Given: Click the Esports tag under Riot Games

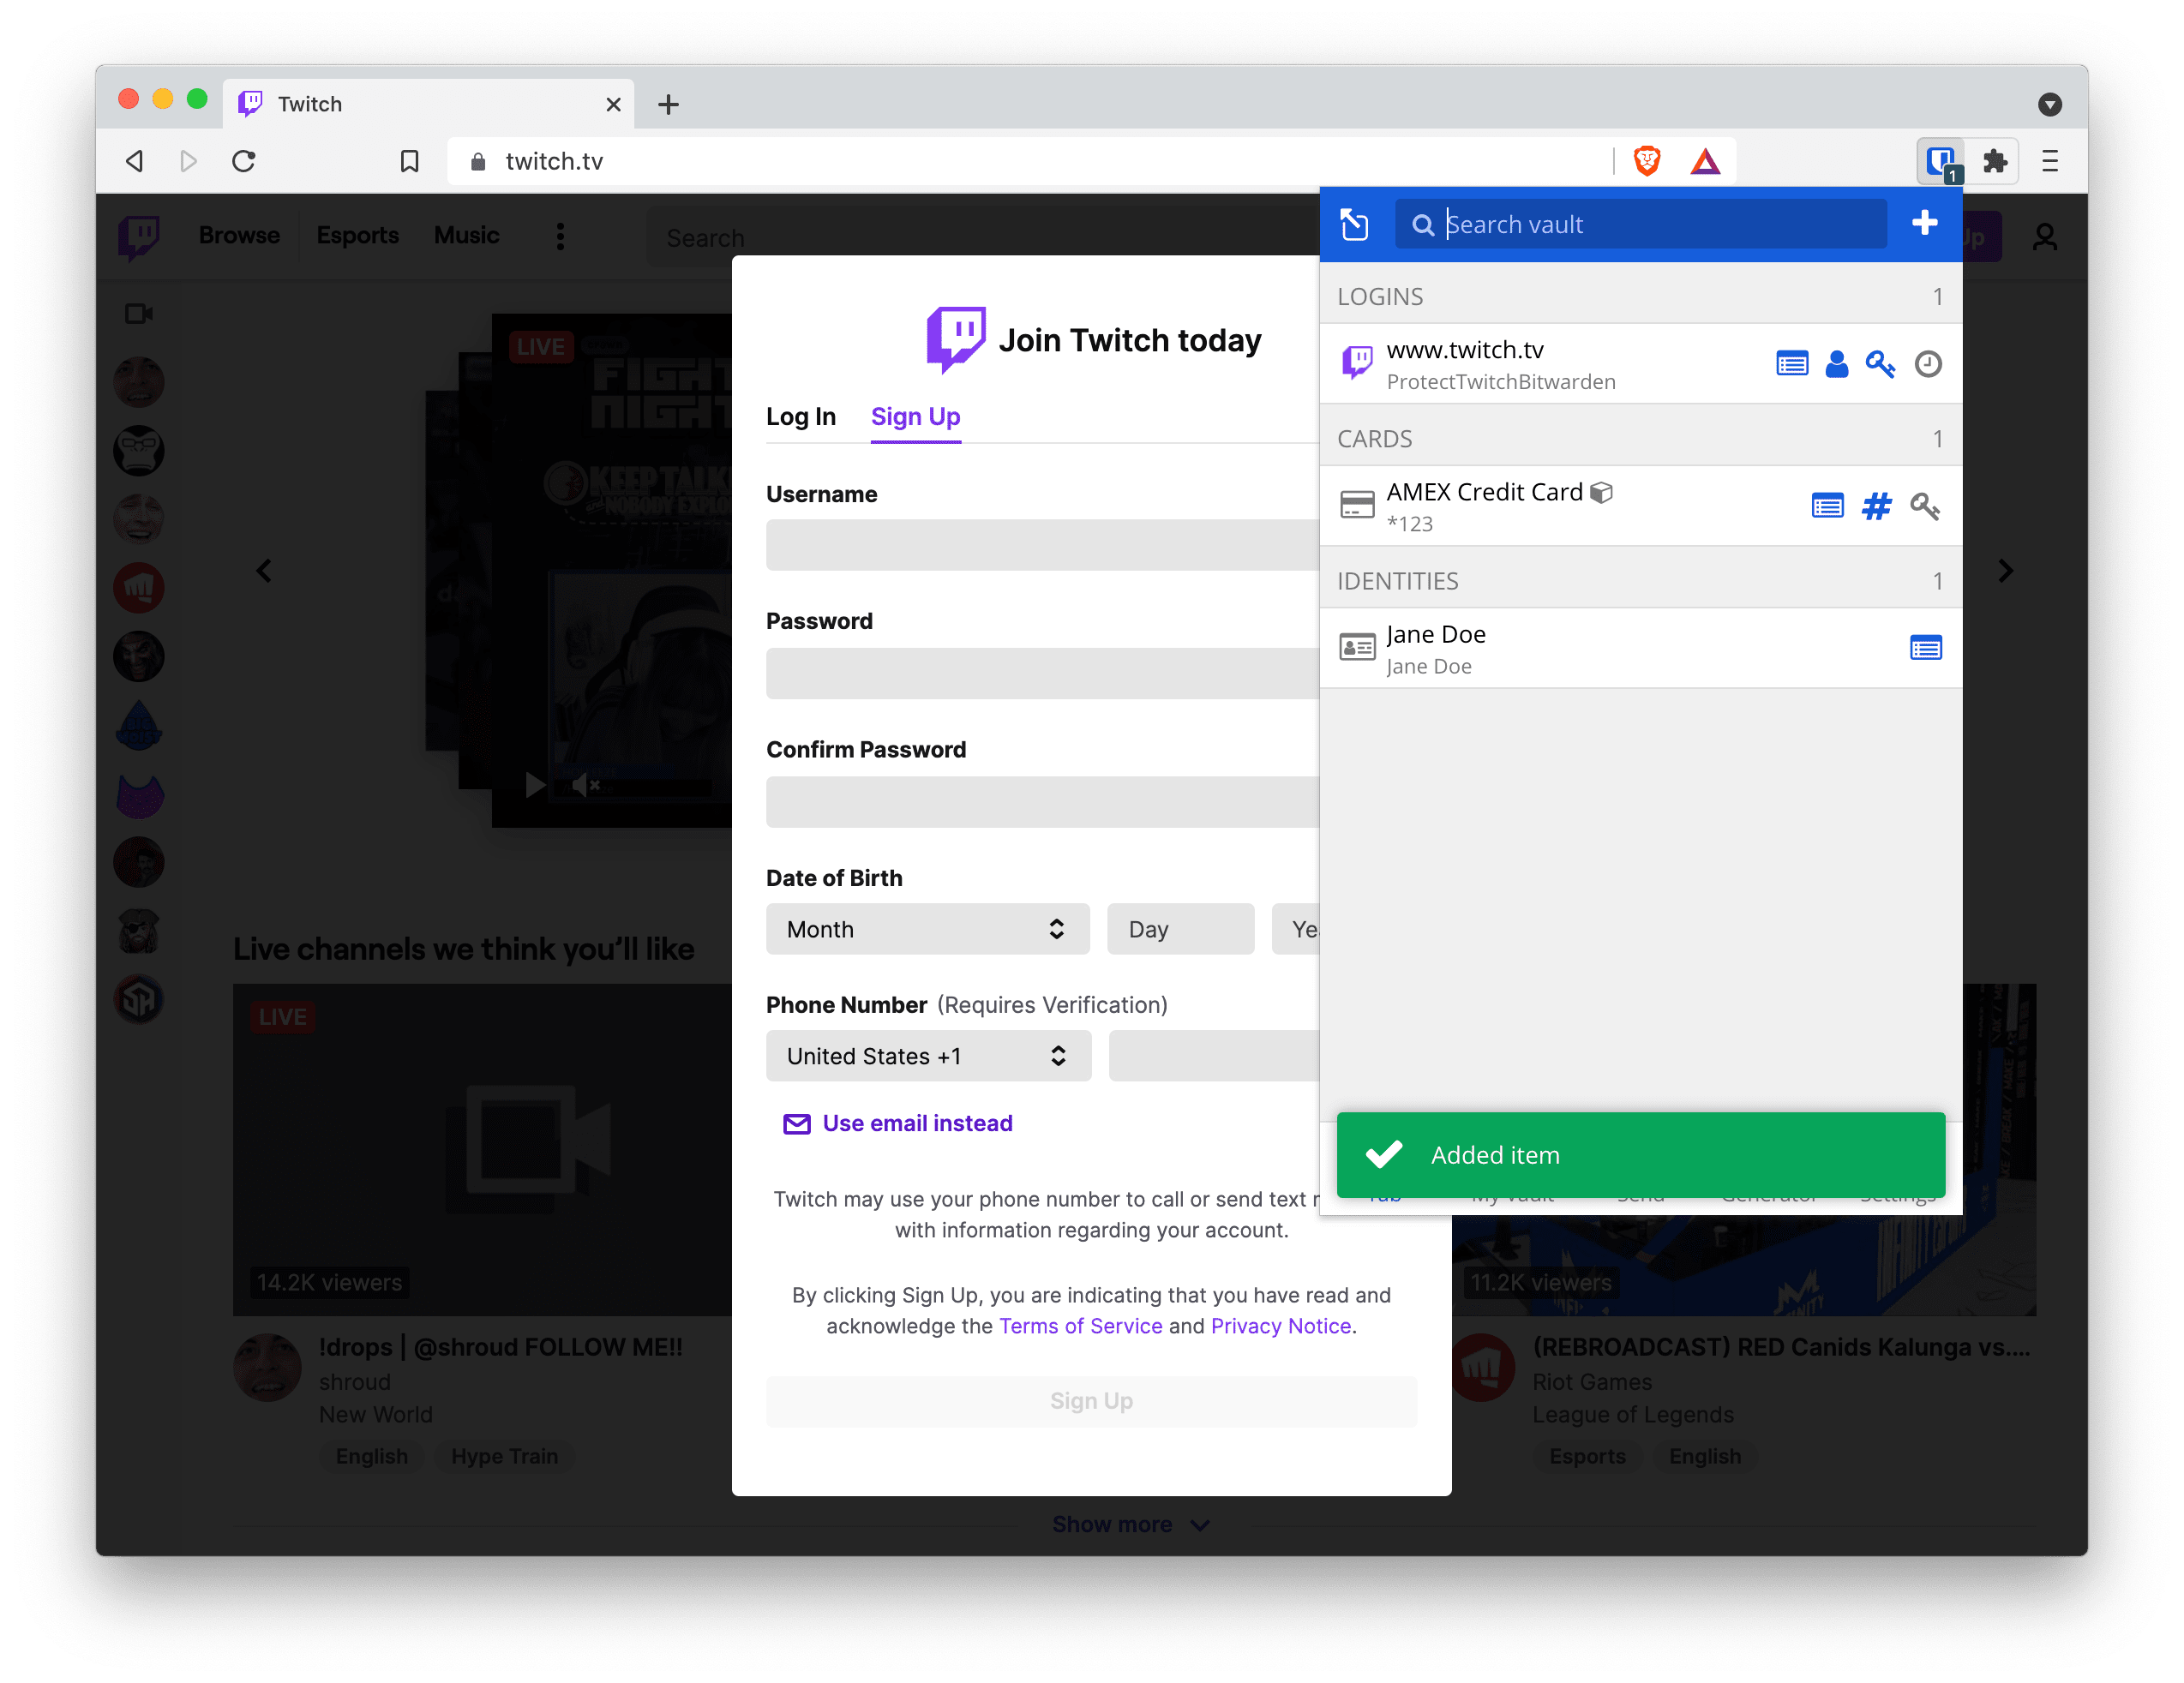Looking at the screenshot, I should click(x=1586, y=1456).
